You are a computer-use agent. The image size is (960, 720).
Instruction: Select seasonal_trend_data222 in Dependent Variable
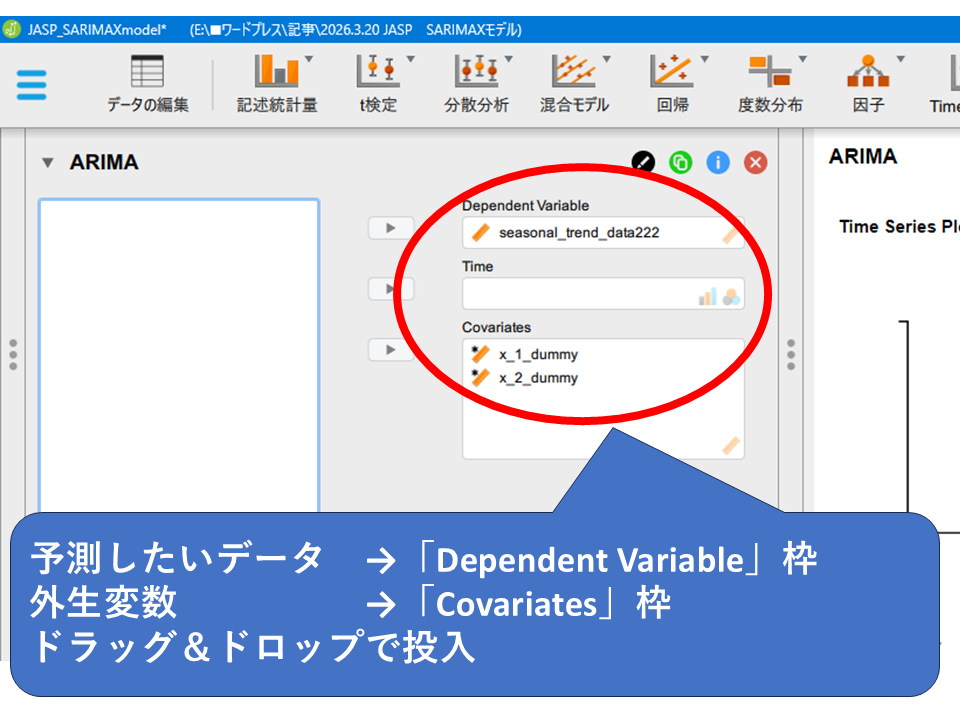pyautogui.click(x=579, y=233)
